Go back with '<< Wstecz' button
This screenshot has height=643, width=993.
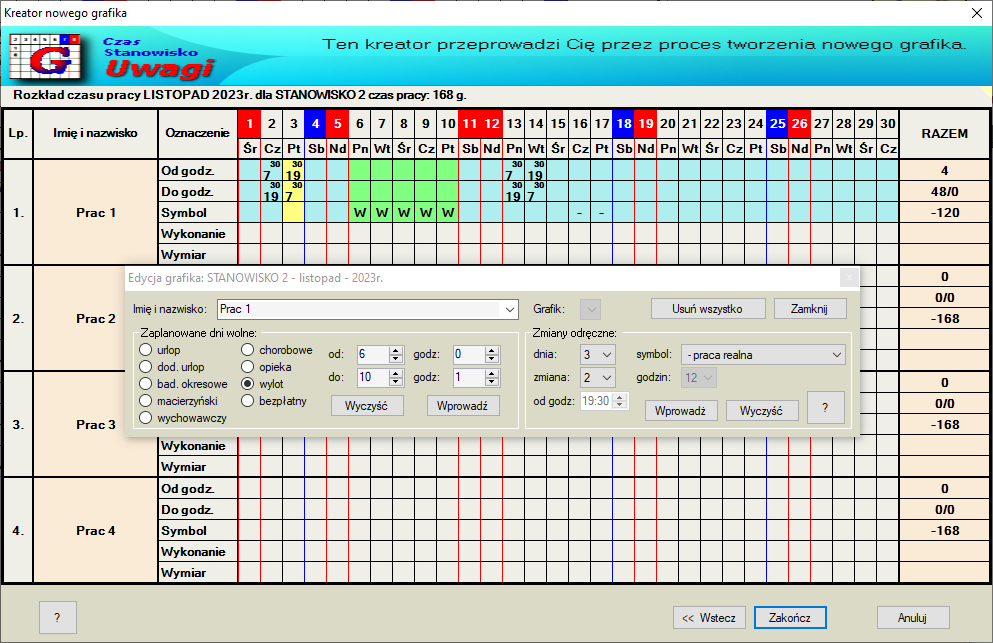708,617
